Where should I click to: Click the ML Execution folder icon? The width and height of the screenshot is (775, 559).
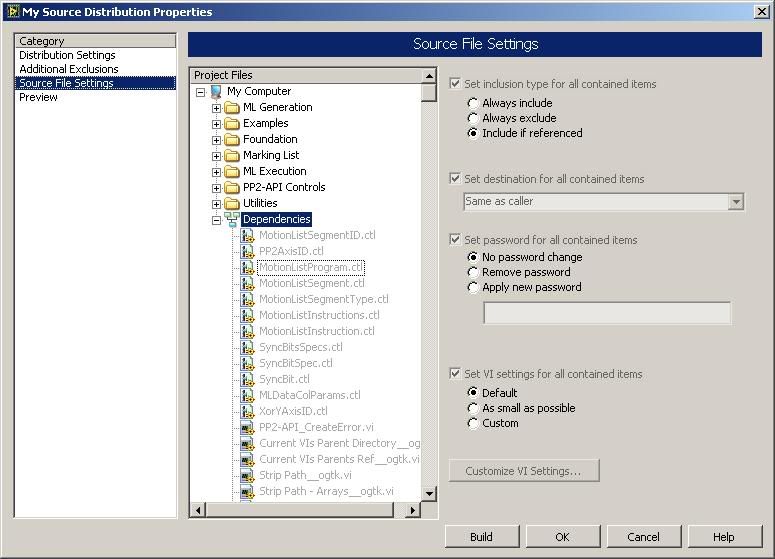tap(232, 172)
